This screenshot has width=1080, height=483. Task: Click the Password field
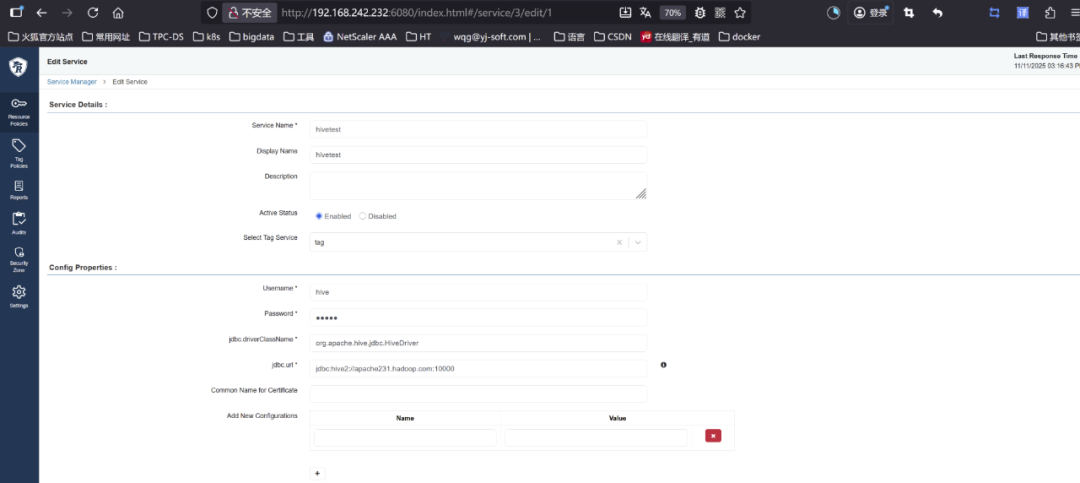point(478,318)
